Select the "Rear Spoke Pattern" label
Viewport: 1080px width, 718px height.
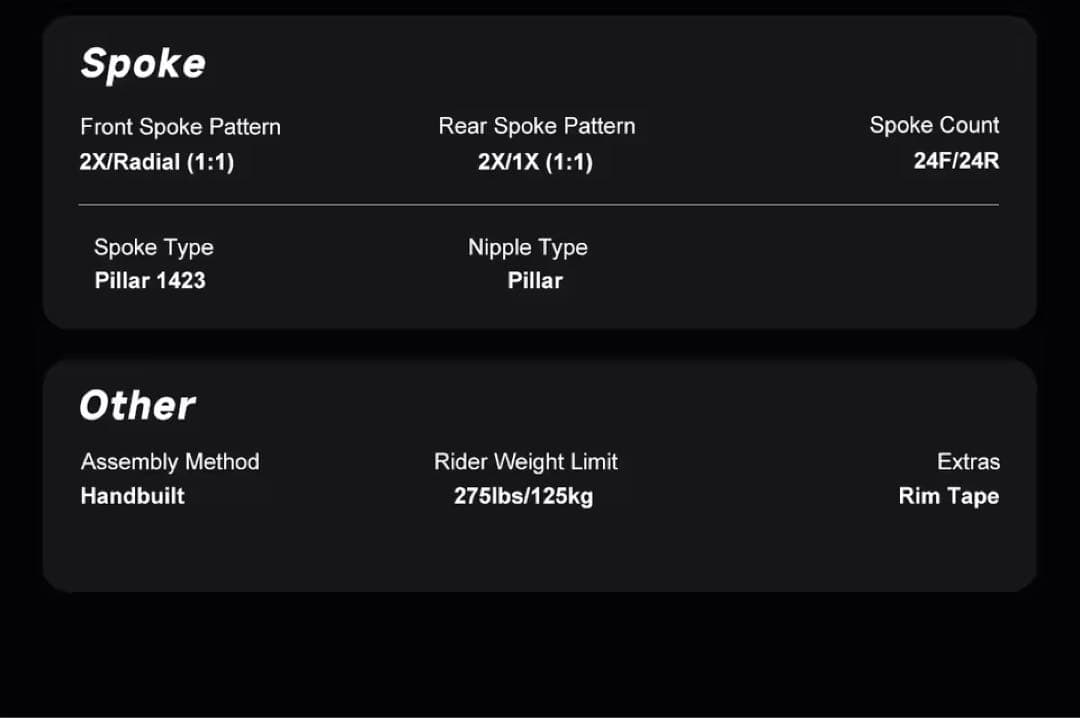(536, 126)
